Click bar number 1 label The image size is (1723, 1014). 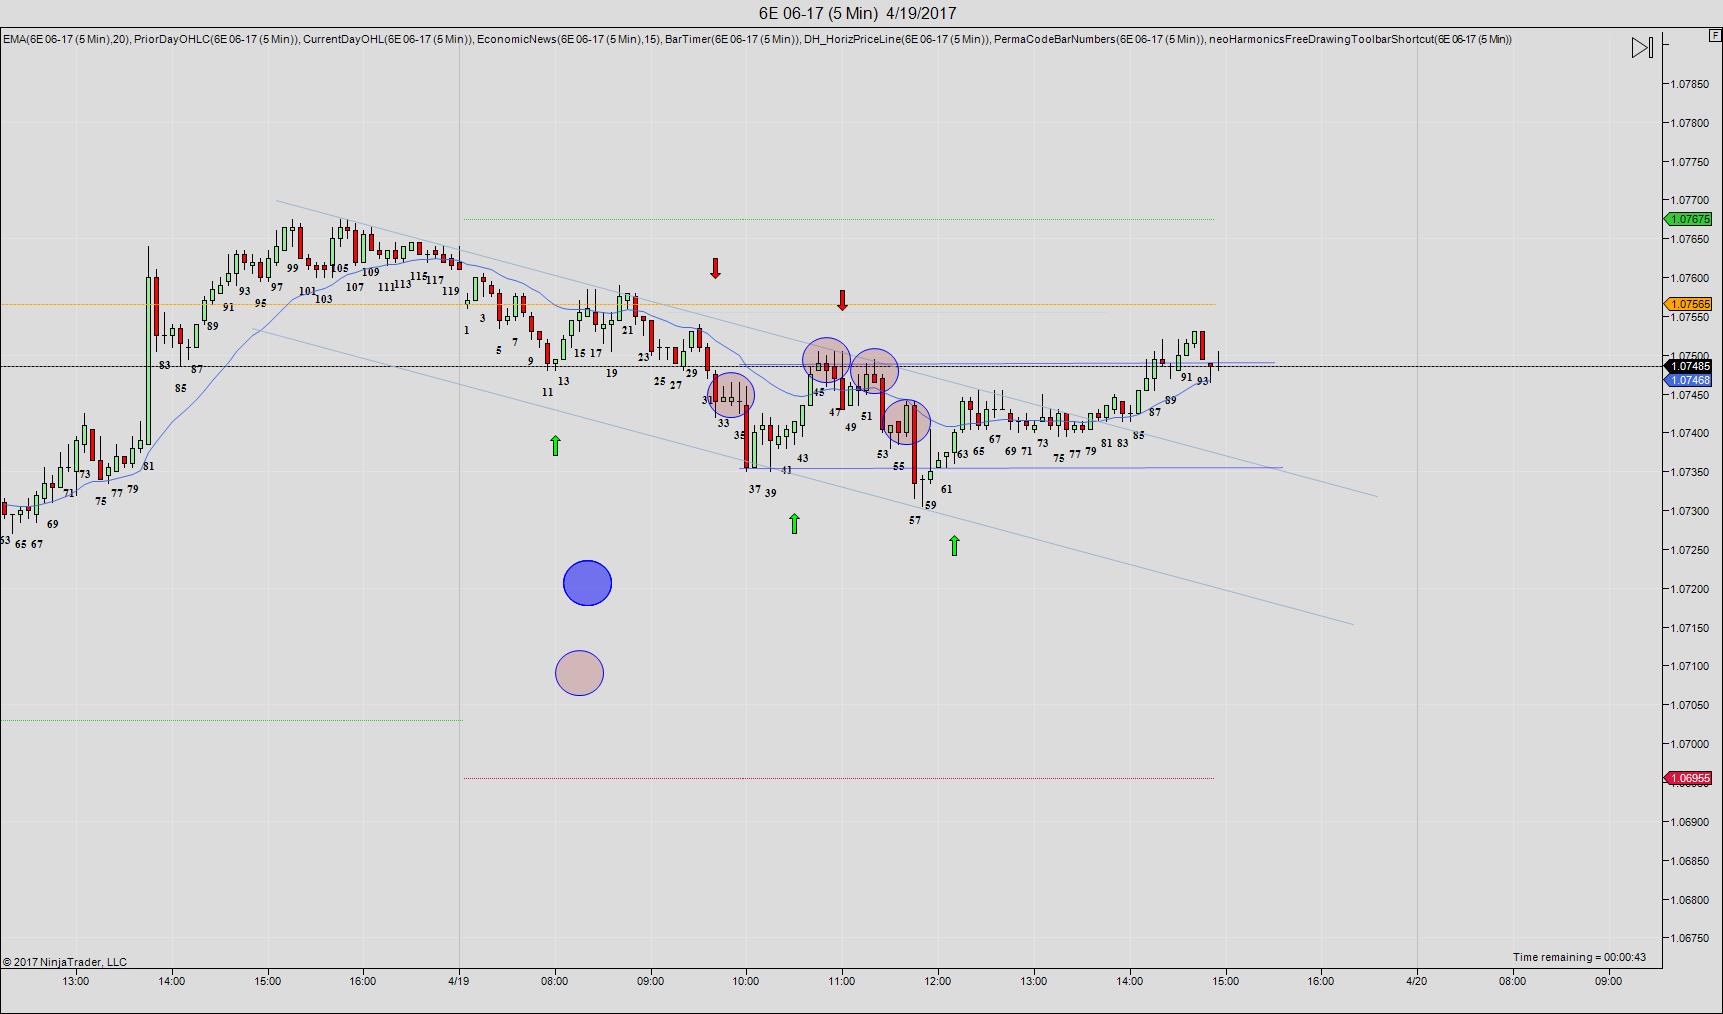click(x=466, y=329)
